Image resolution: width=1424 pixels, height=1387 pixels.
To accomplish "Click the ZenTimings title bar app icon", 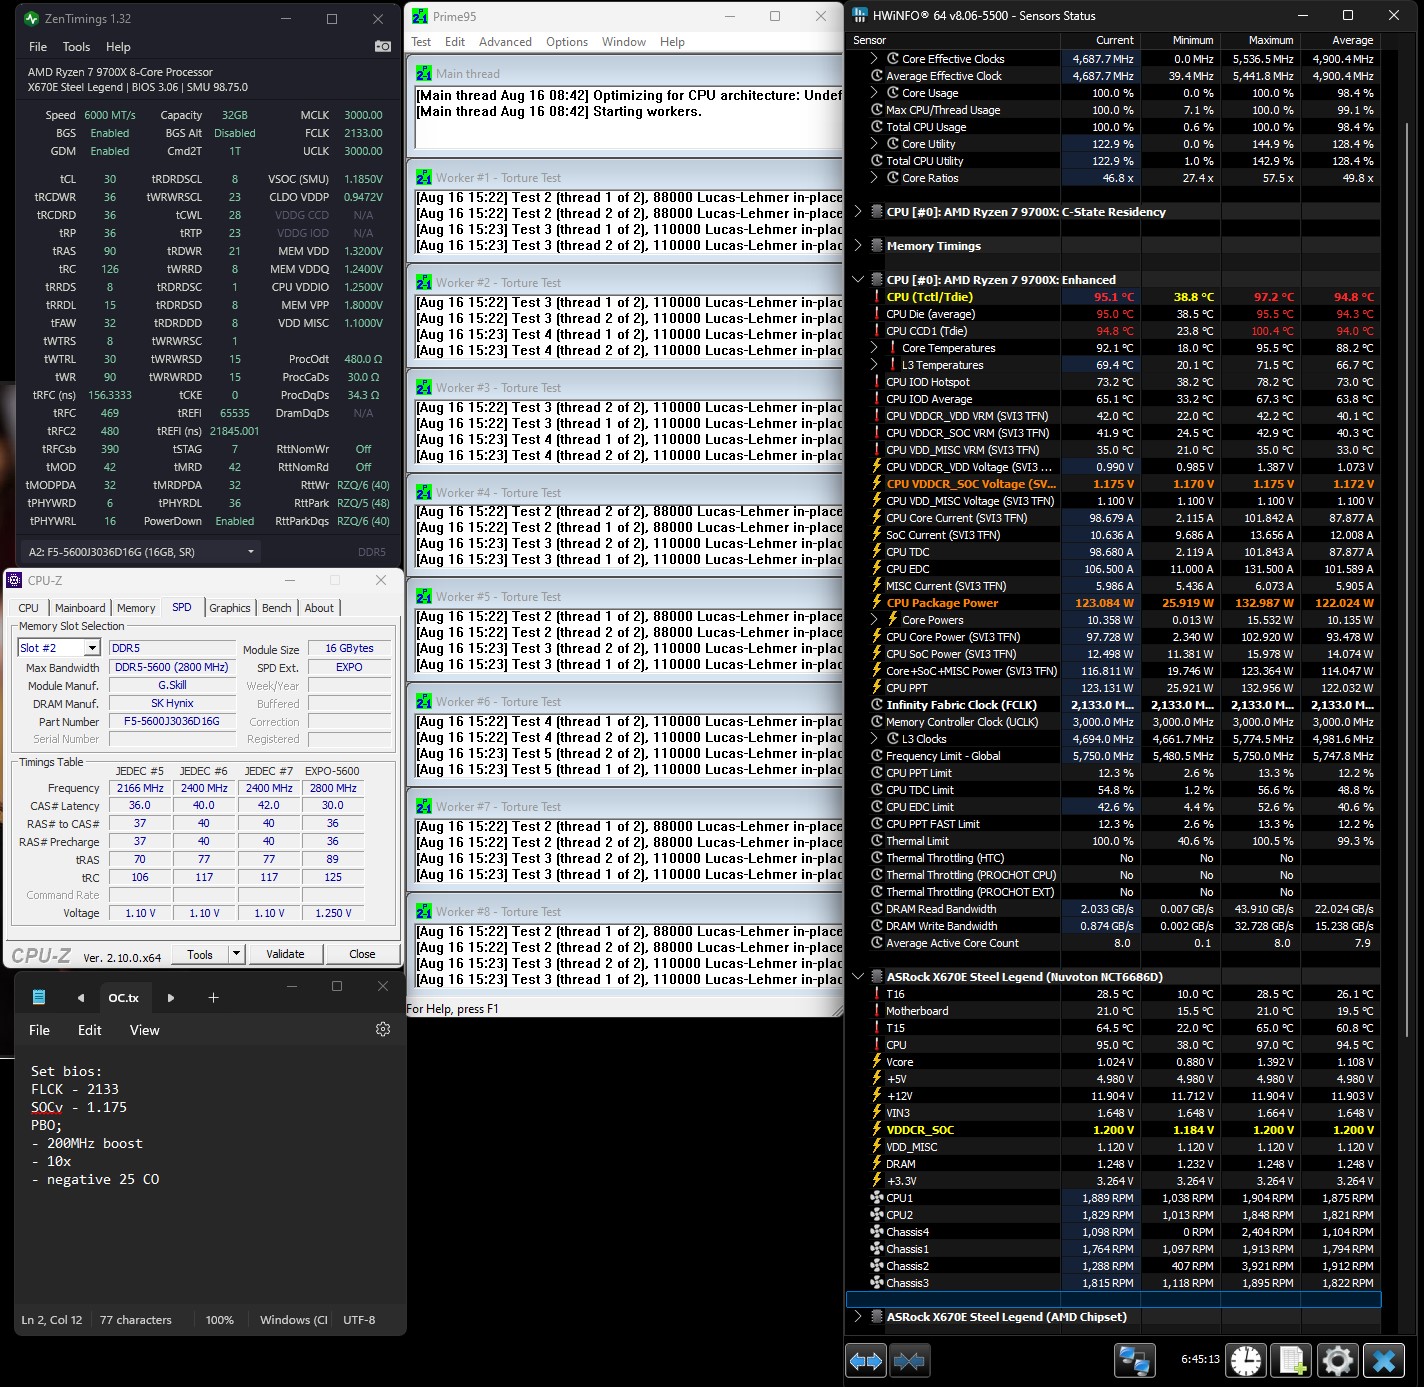I will [32, 18].
